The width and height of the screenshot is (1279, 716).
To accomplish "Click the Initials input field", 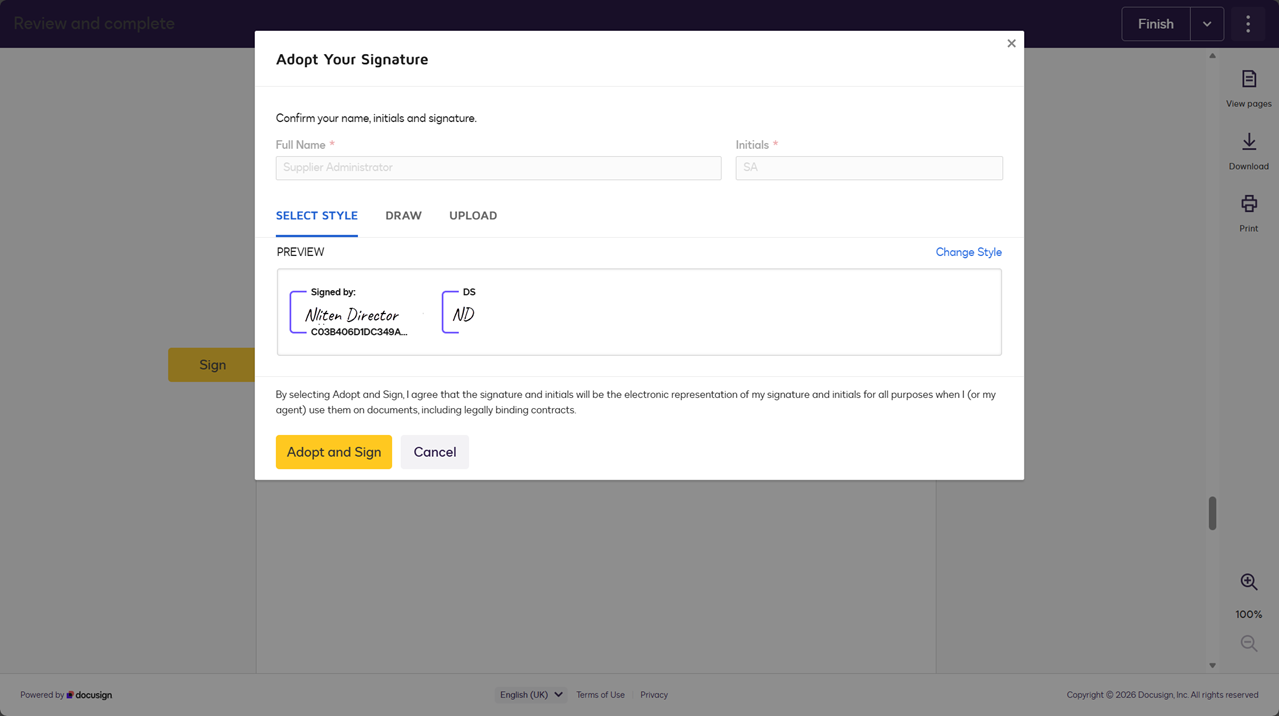I will pos(868,168).
